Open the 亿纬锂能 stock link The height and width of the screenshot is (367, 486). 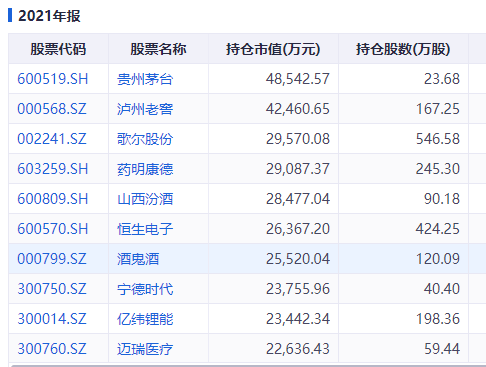tap(145, 319)
